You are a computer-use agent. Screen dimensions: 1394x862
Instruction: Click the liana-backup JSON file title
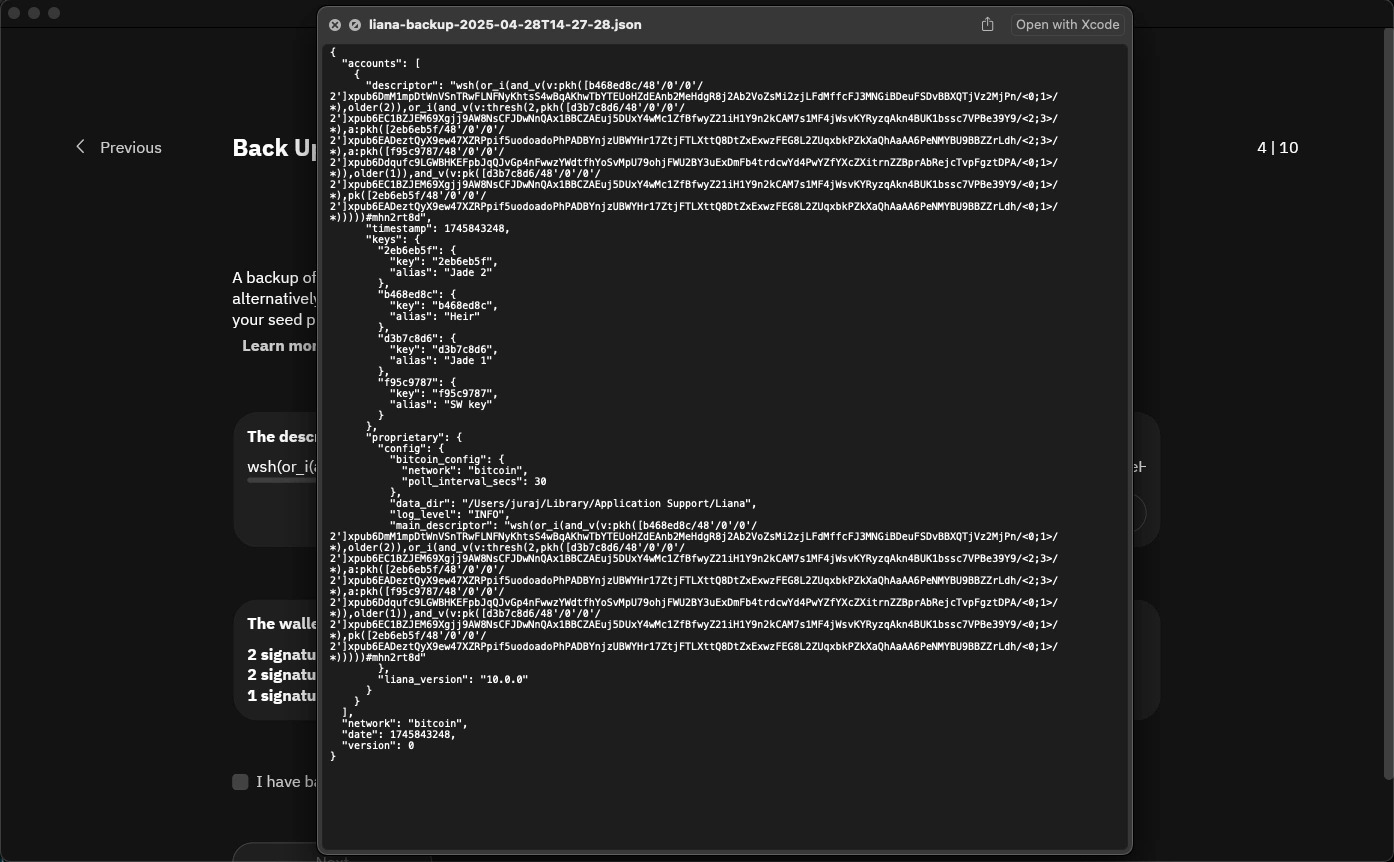505,24
